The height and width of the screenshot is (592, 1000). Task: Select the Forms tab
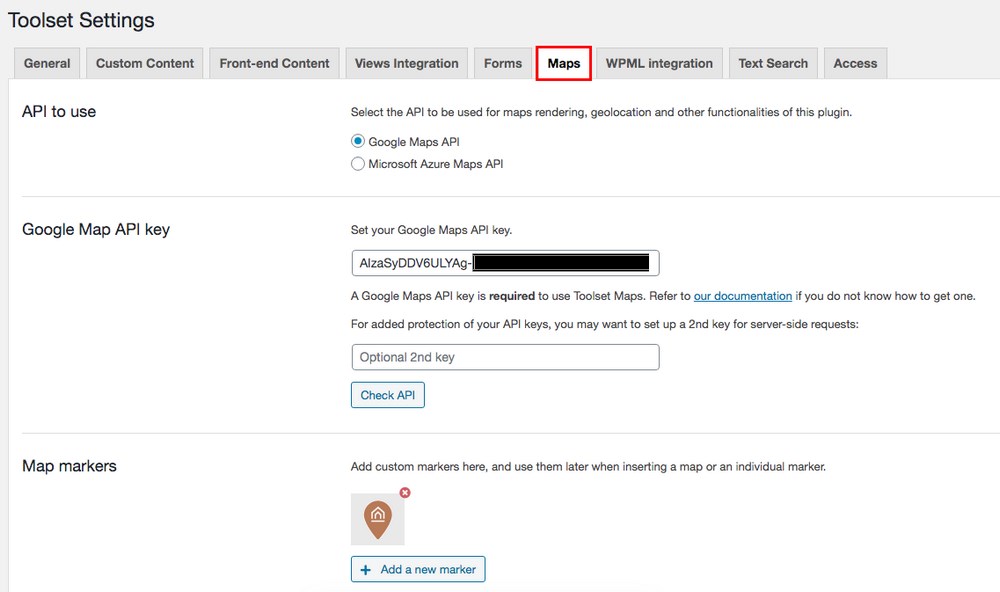503,63
